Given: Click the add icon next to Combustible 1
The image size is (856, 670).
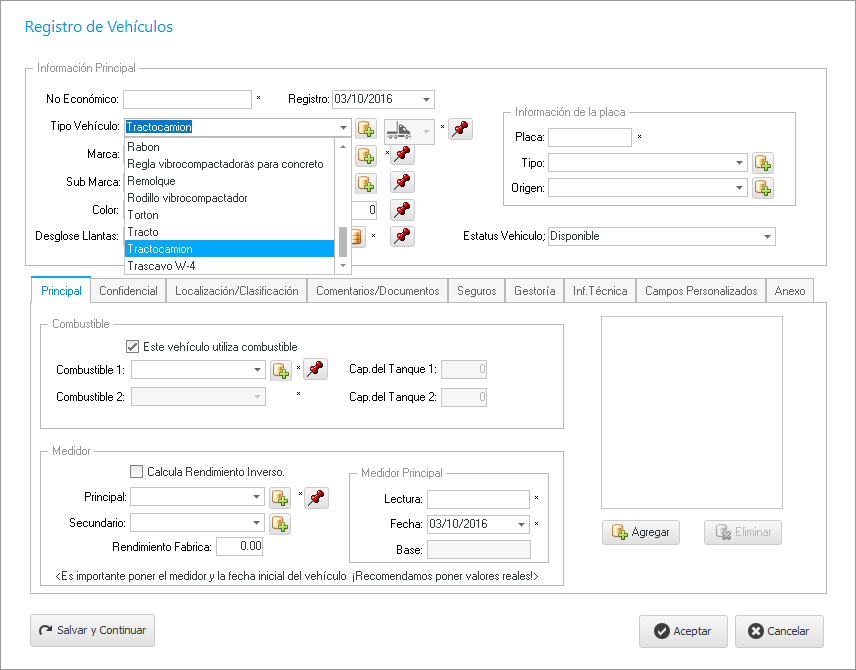Looking at the screenshot, I should pos(281,370).
